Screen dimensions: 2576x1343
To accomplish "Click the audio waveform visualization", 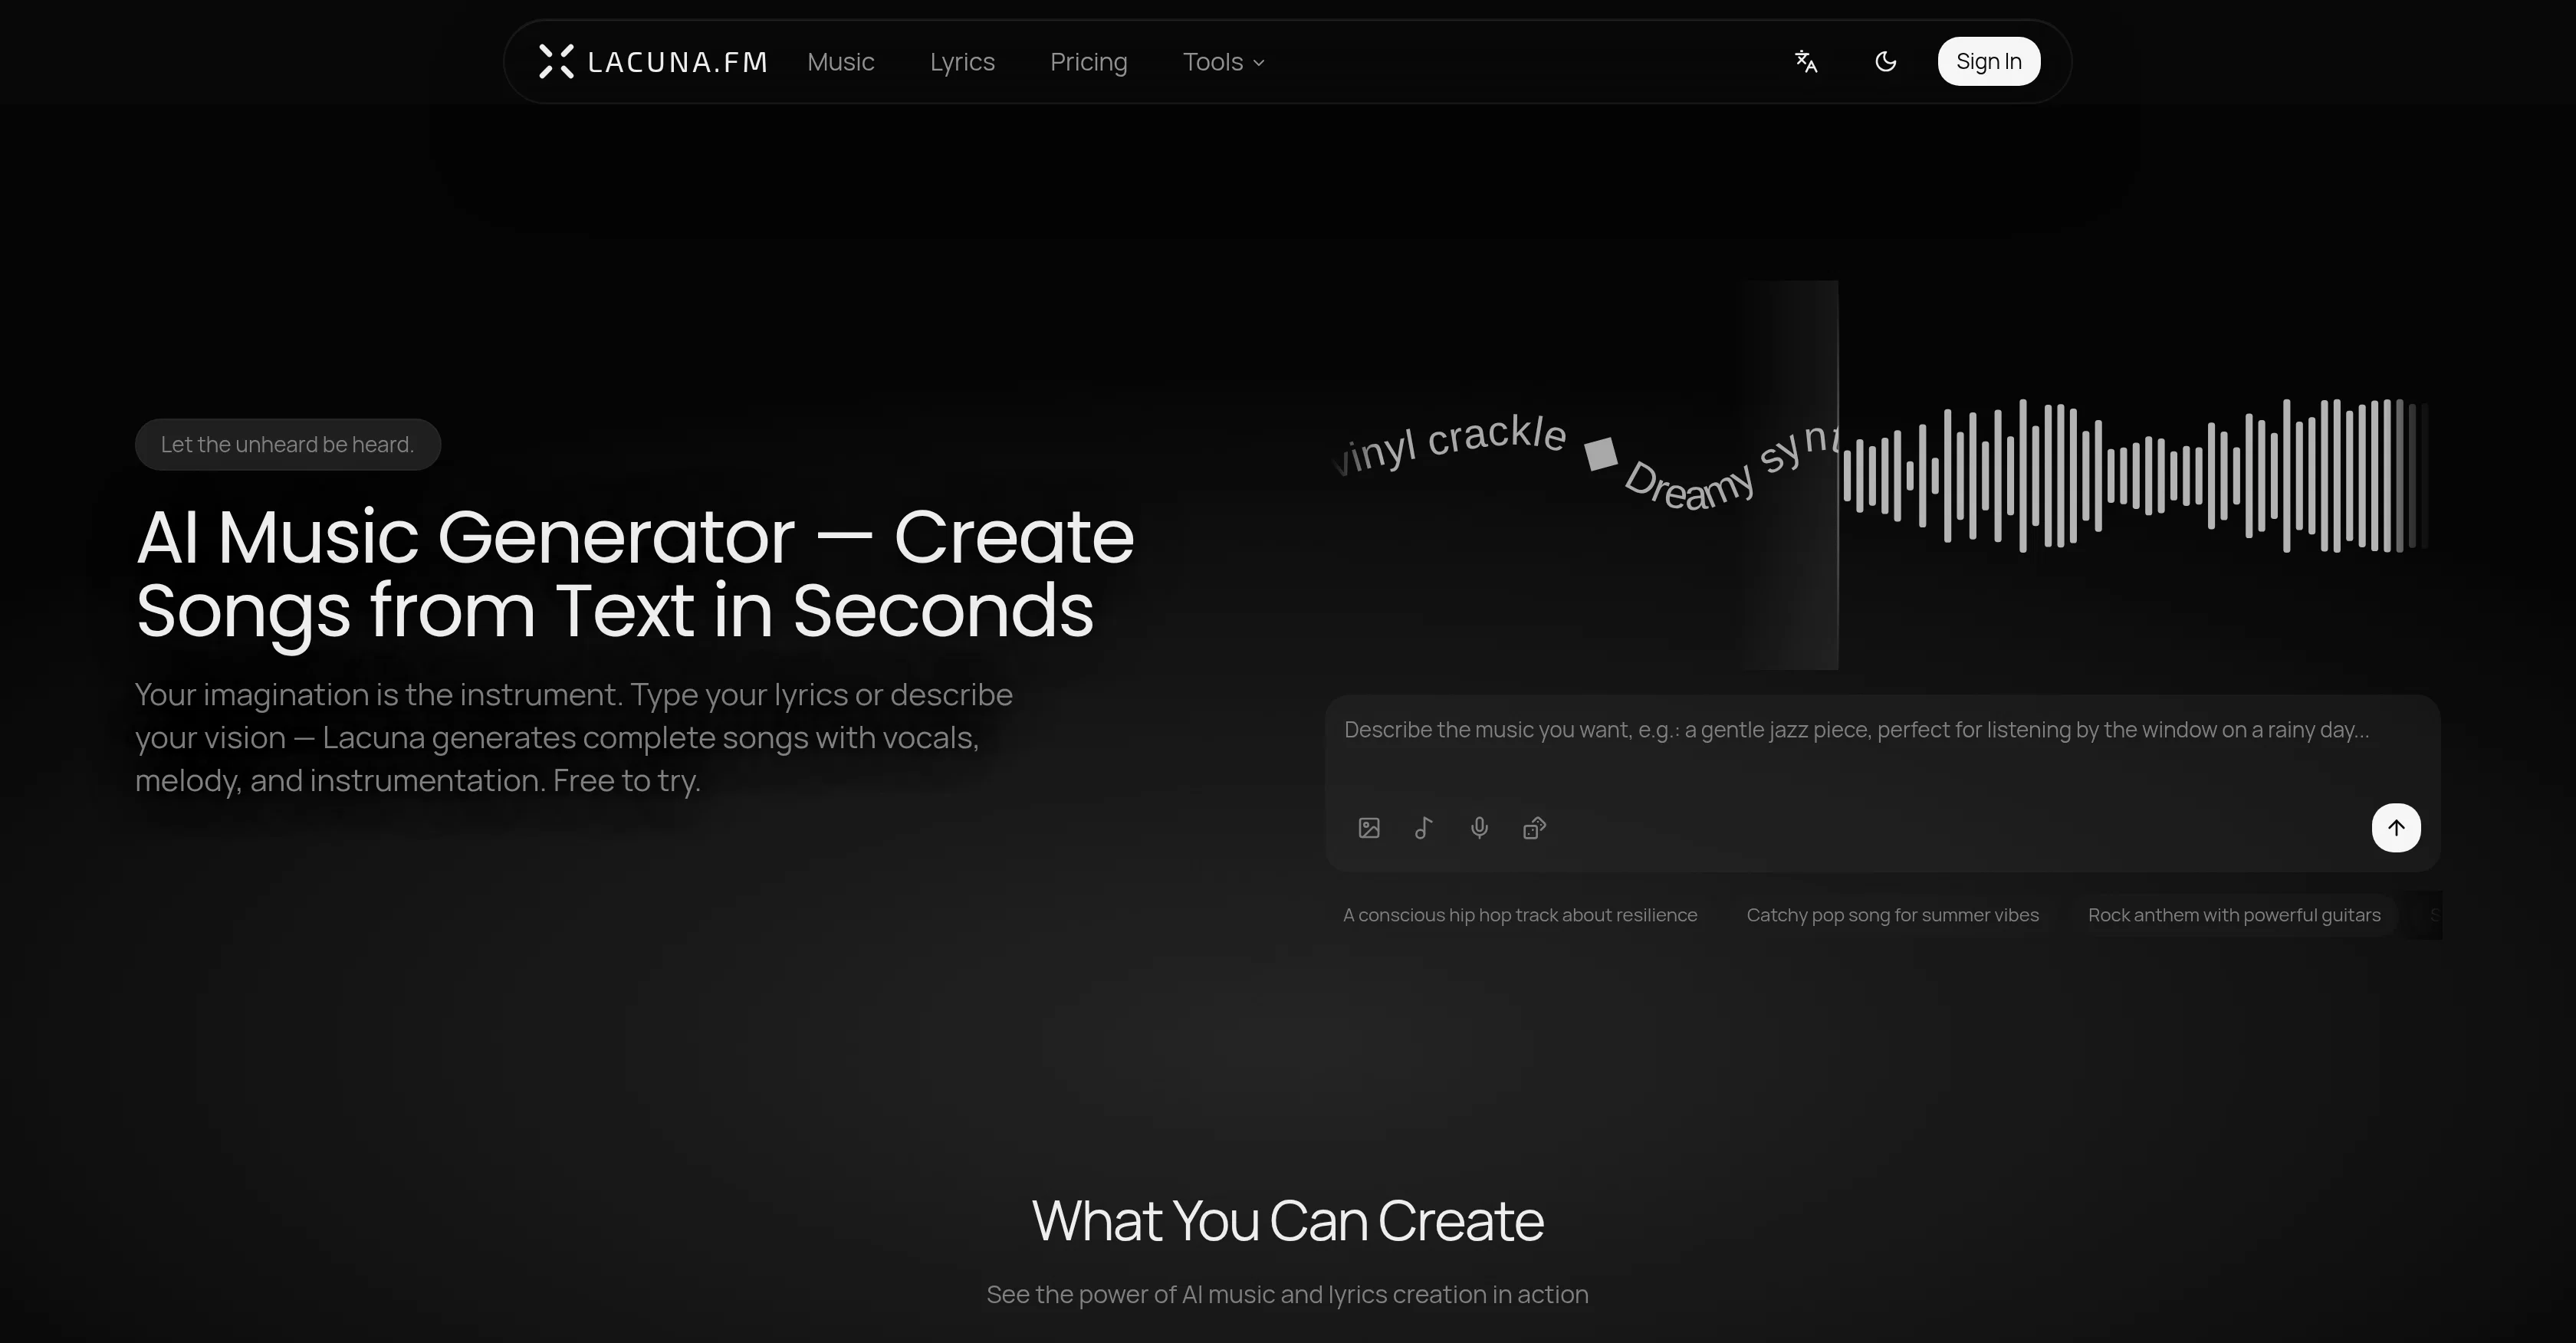I will click(2135, 475).
